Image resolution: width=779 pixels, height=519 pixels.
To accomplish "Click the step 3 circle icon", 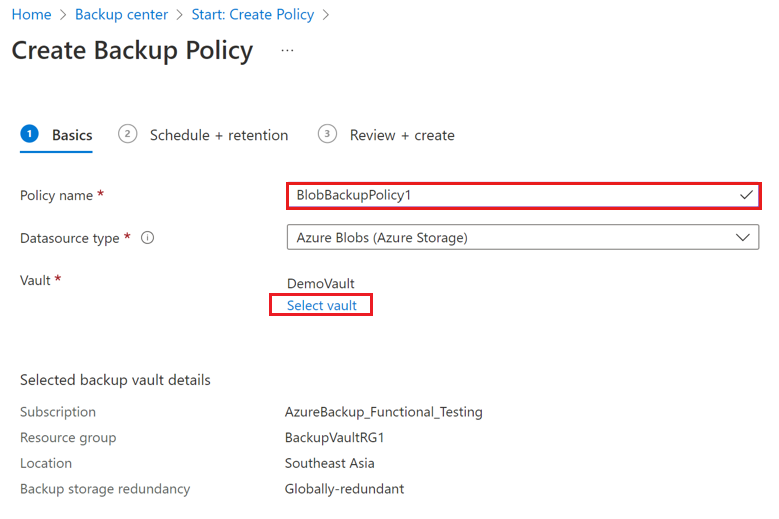I will 327,134.
